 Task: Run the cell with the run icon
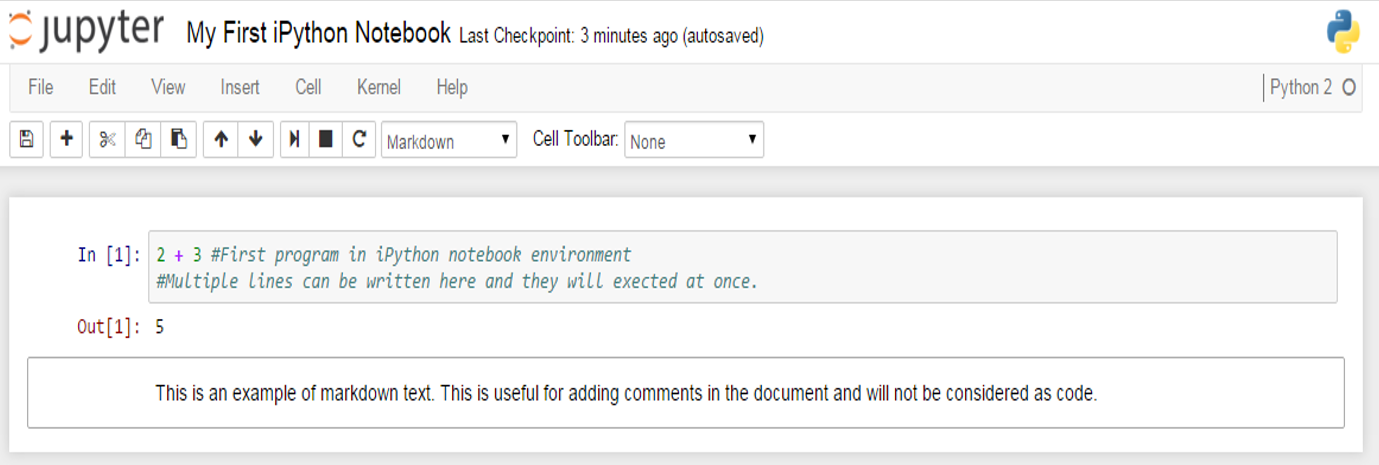point(294,140)
